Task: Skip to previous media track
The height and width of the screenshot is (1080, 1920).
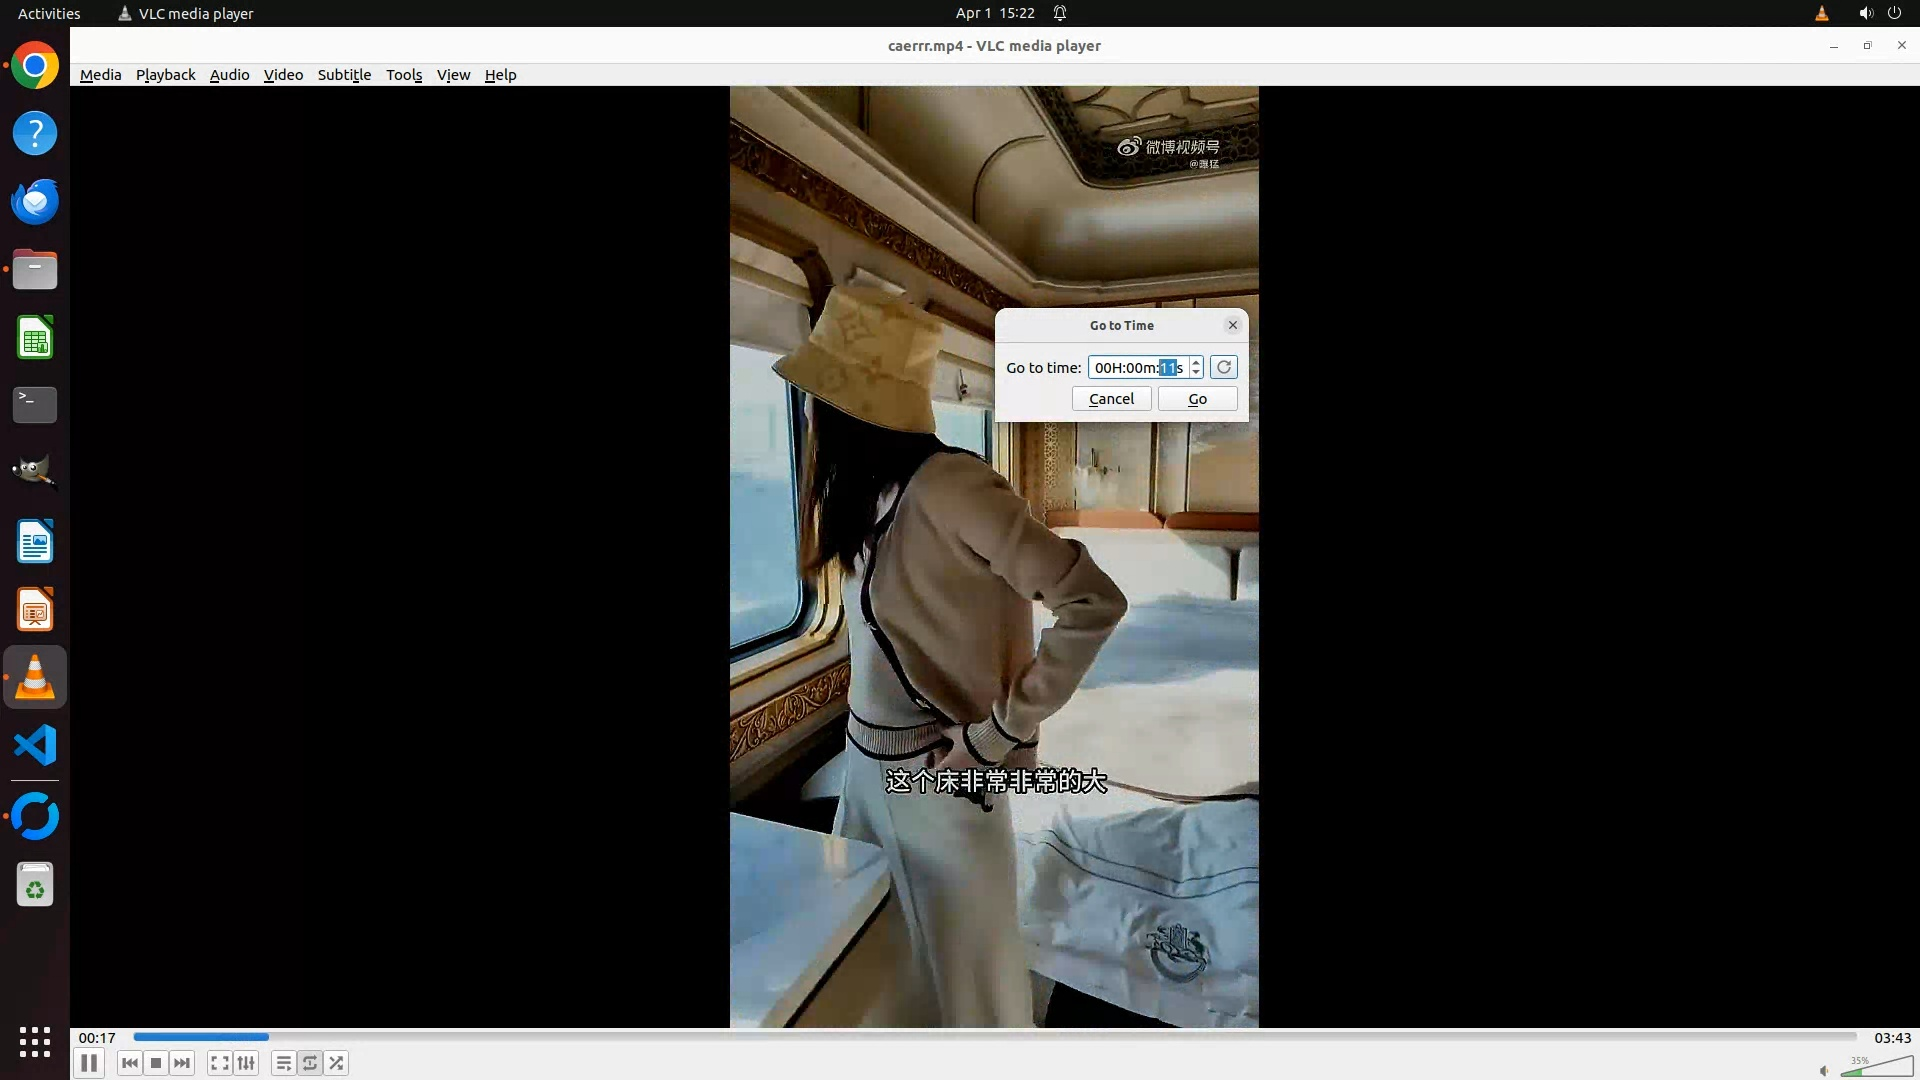Action: click(x=130, y=1063)
